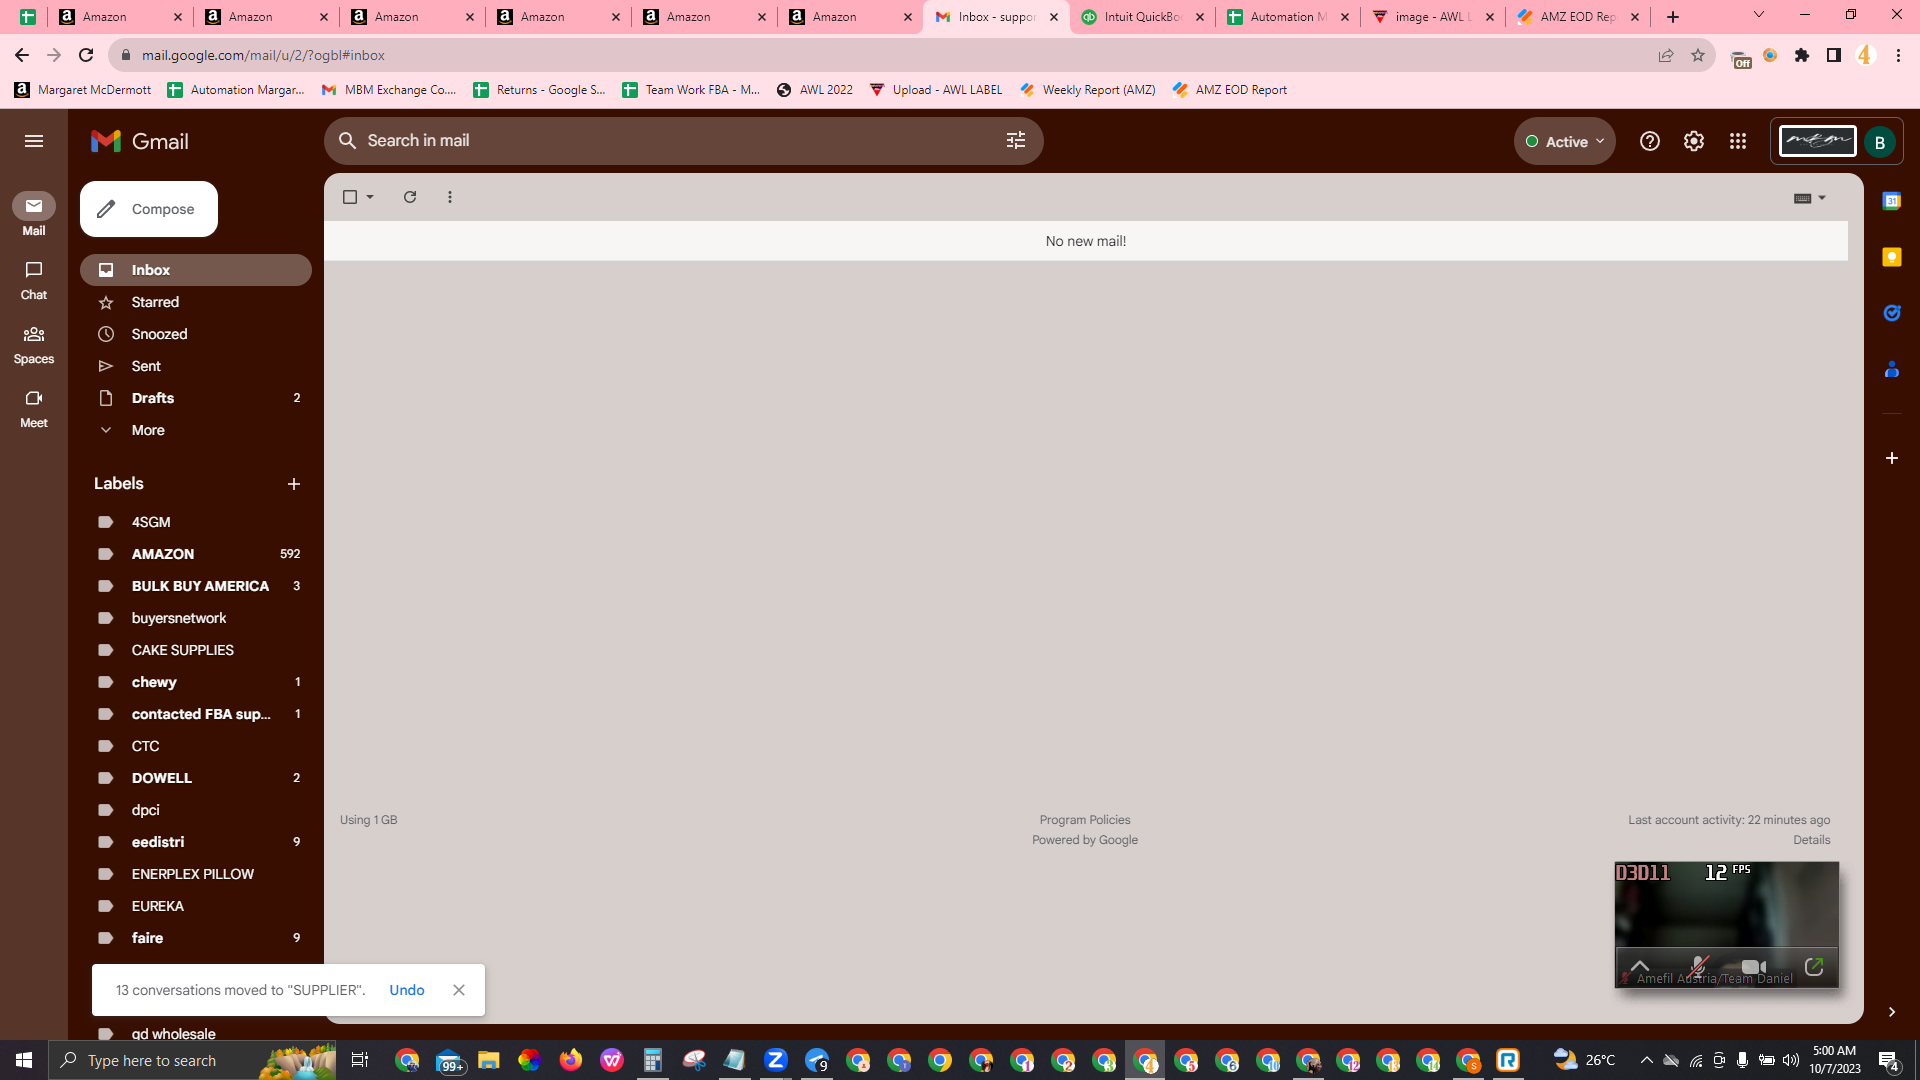Compose a new email
This screenshot has width=1920, height=1080.
(149, 209)
